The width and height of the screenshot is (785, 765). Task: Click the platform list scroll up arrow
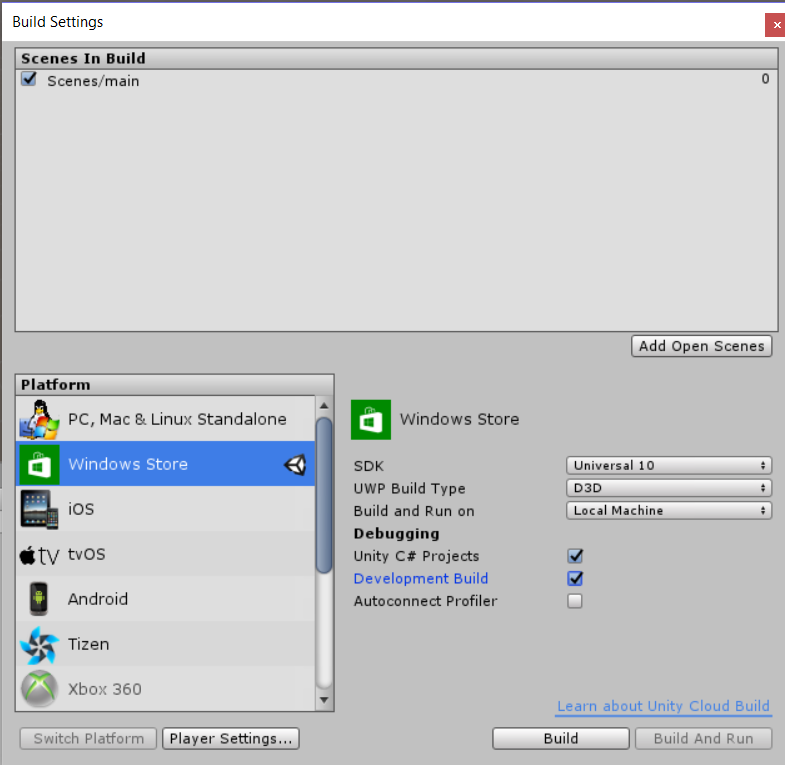324,406
